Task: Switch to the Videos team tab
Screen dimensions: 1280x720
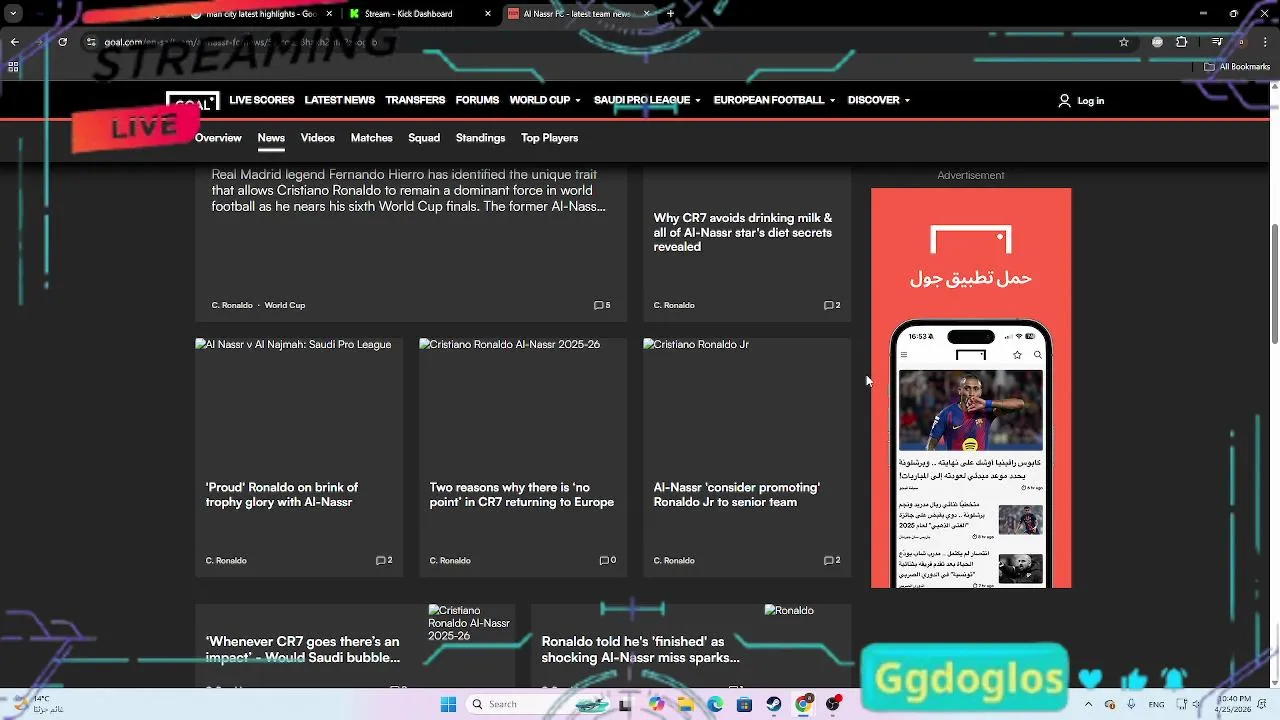Action: pos(318,138)
